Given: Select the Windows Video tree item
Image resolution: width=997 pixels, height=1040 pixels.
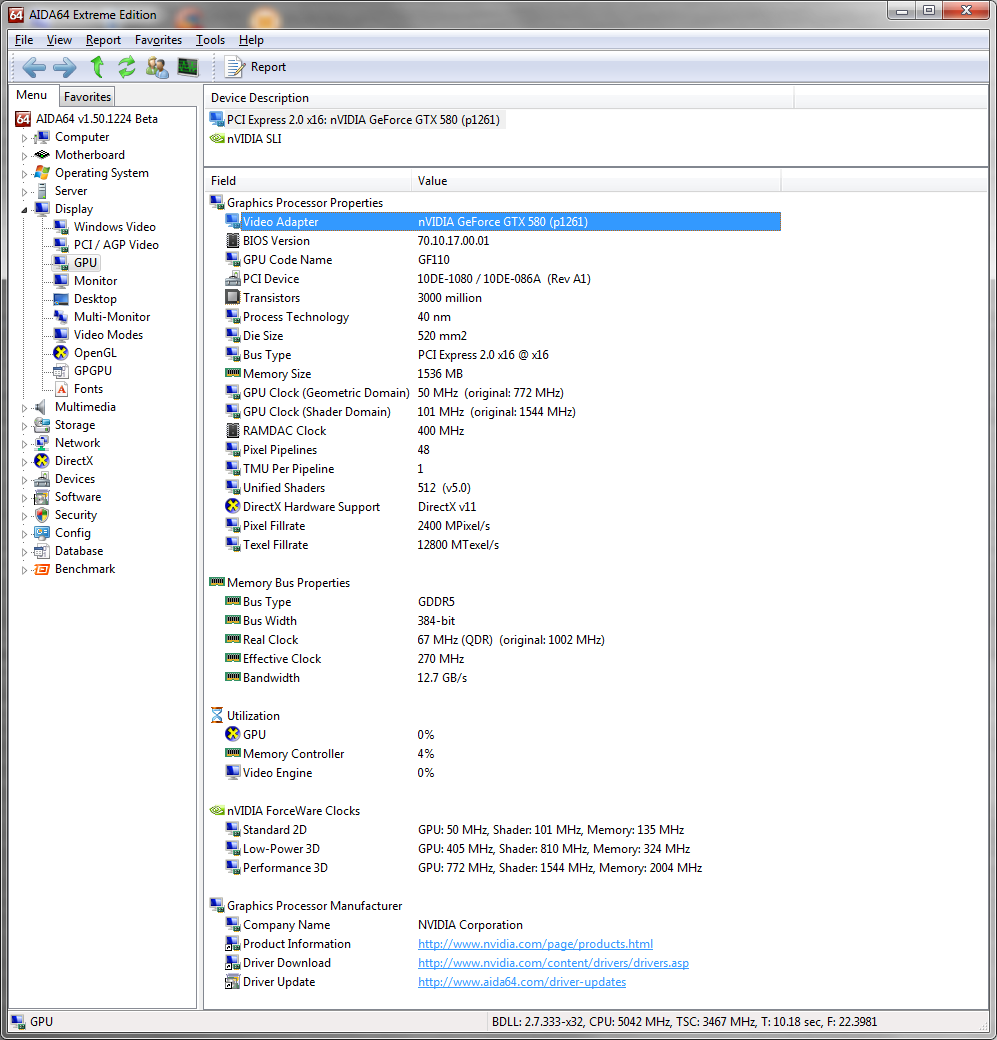Looking at the screenshot, I should (114, 227).
